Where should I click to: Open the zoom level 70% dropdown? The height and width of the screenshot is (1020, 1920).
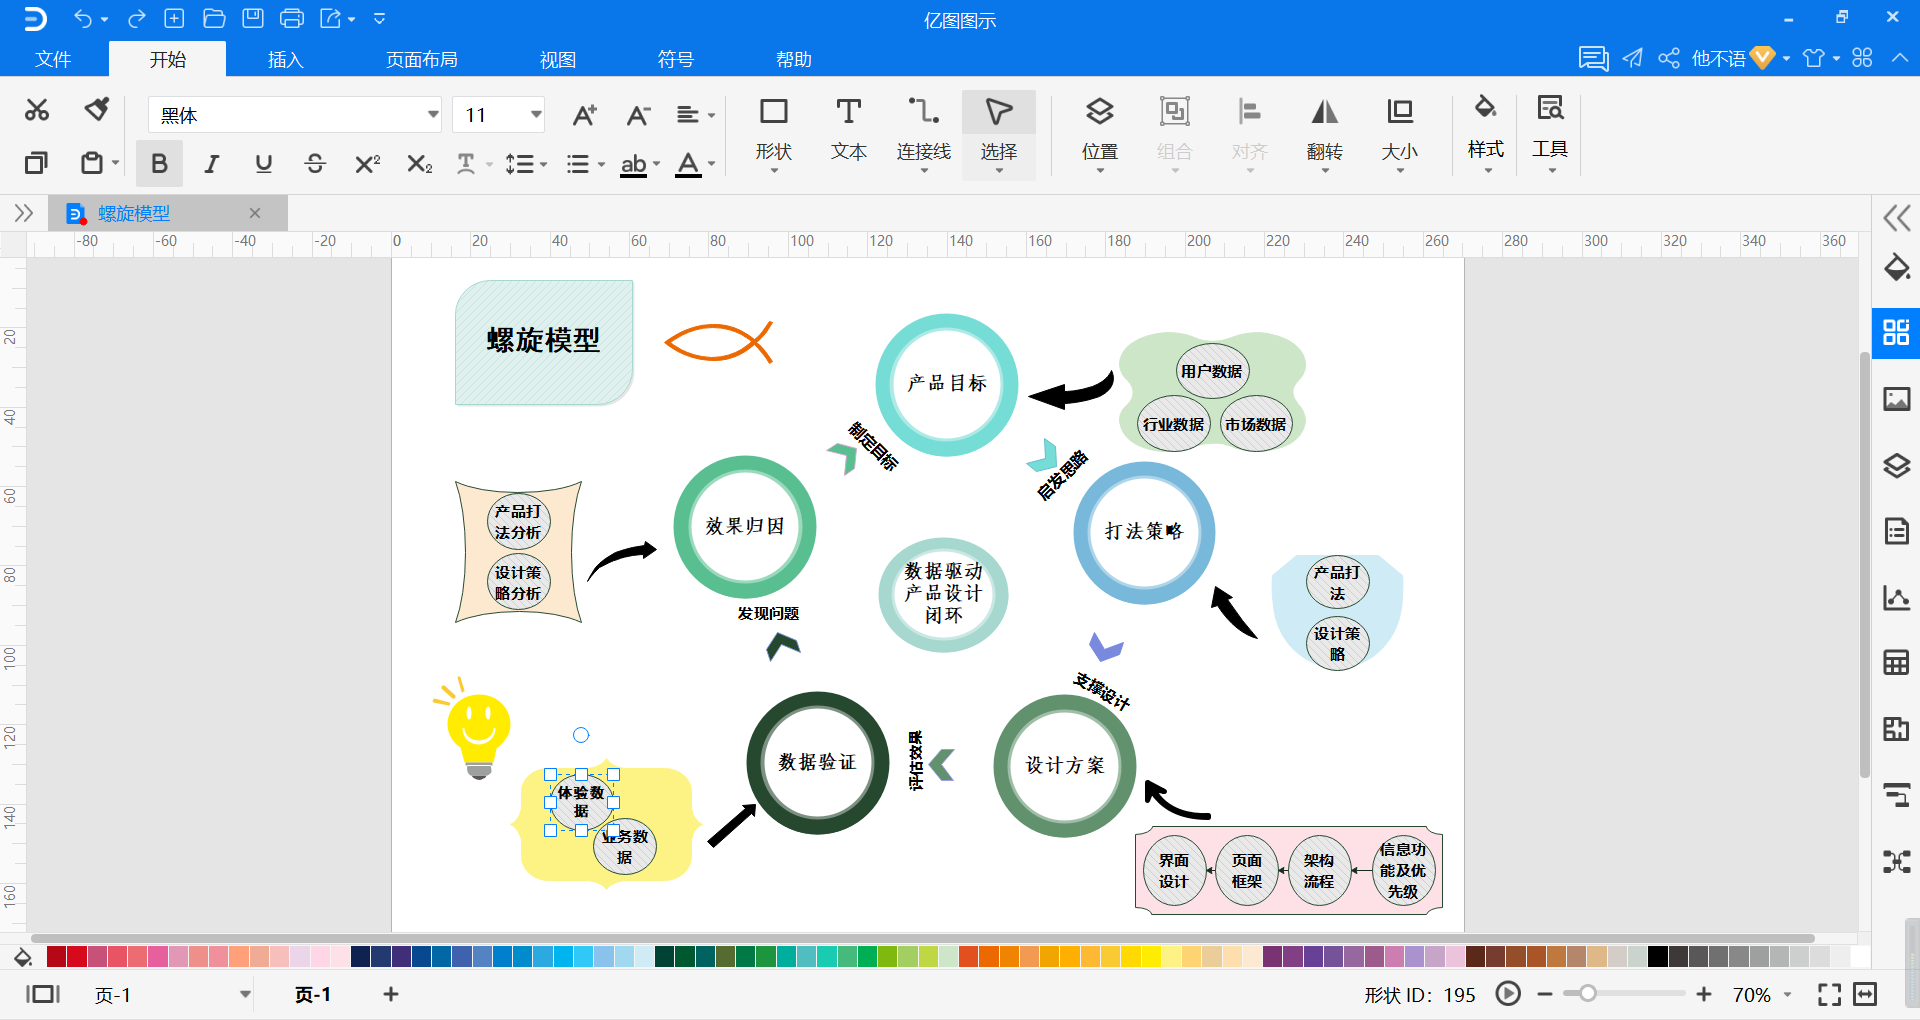point(1762,995)
